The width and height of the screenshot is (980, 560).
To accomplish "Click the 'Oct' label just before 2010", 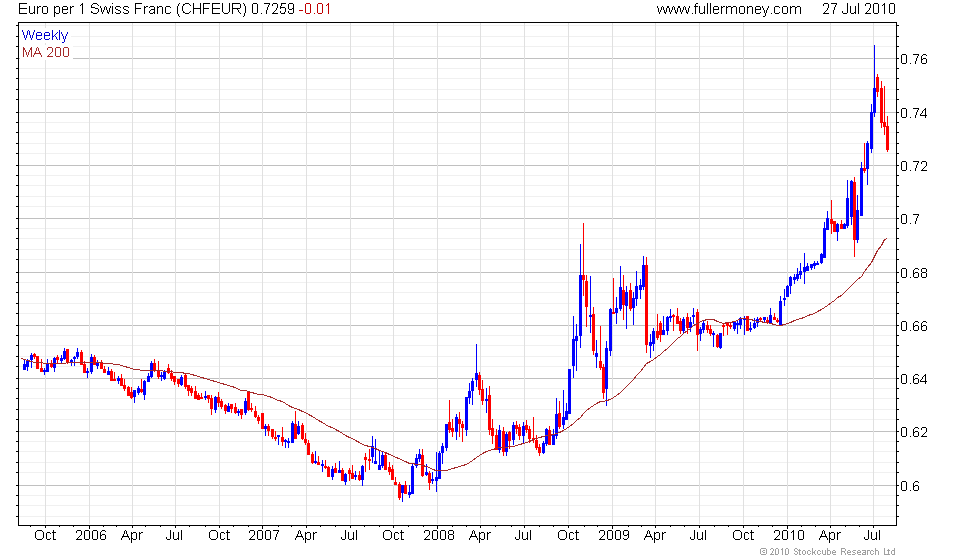I will coord(743,536).
